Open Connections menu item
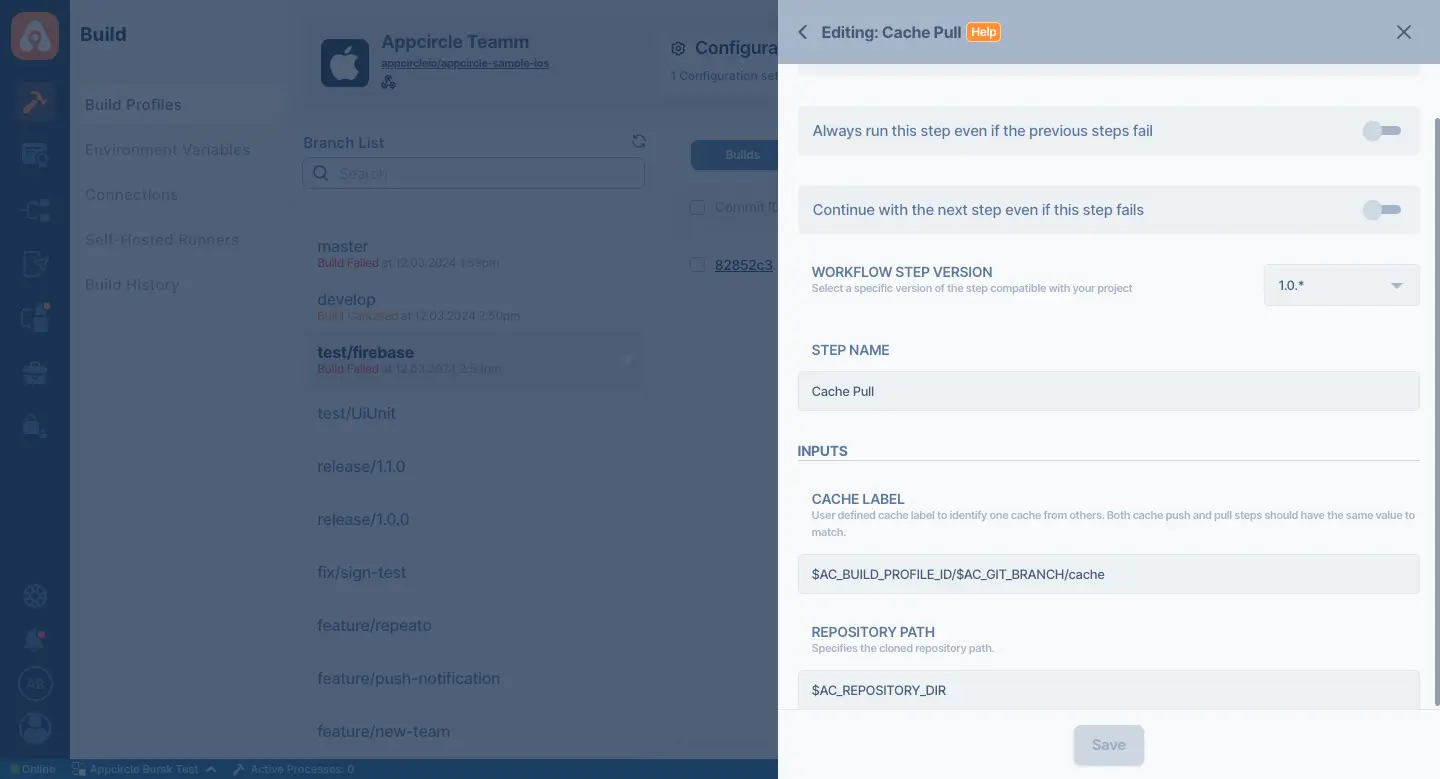The height and width of the screenshot is (779, 1440). (131, 195)
